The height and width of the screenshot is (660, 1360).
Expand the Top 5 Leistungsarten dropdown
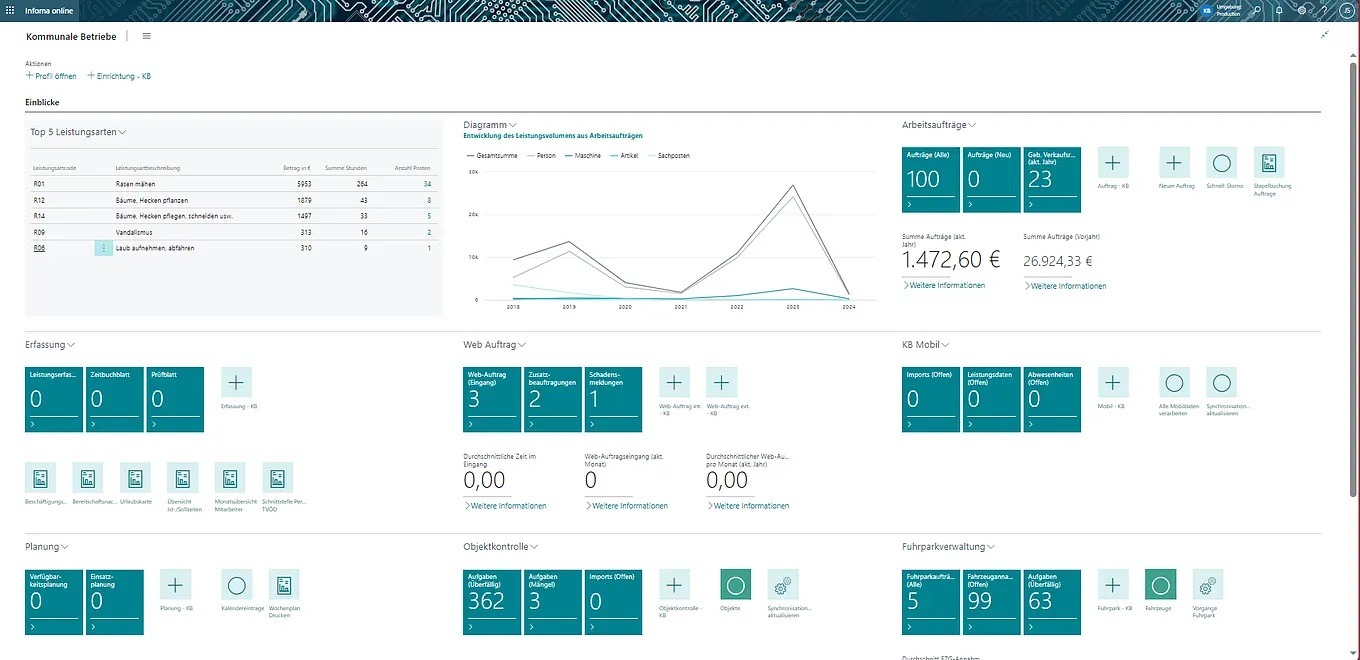pyautogui.click(x=122, y=132)
